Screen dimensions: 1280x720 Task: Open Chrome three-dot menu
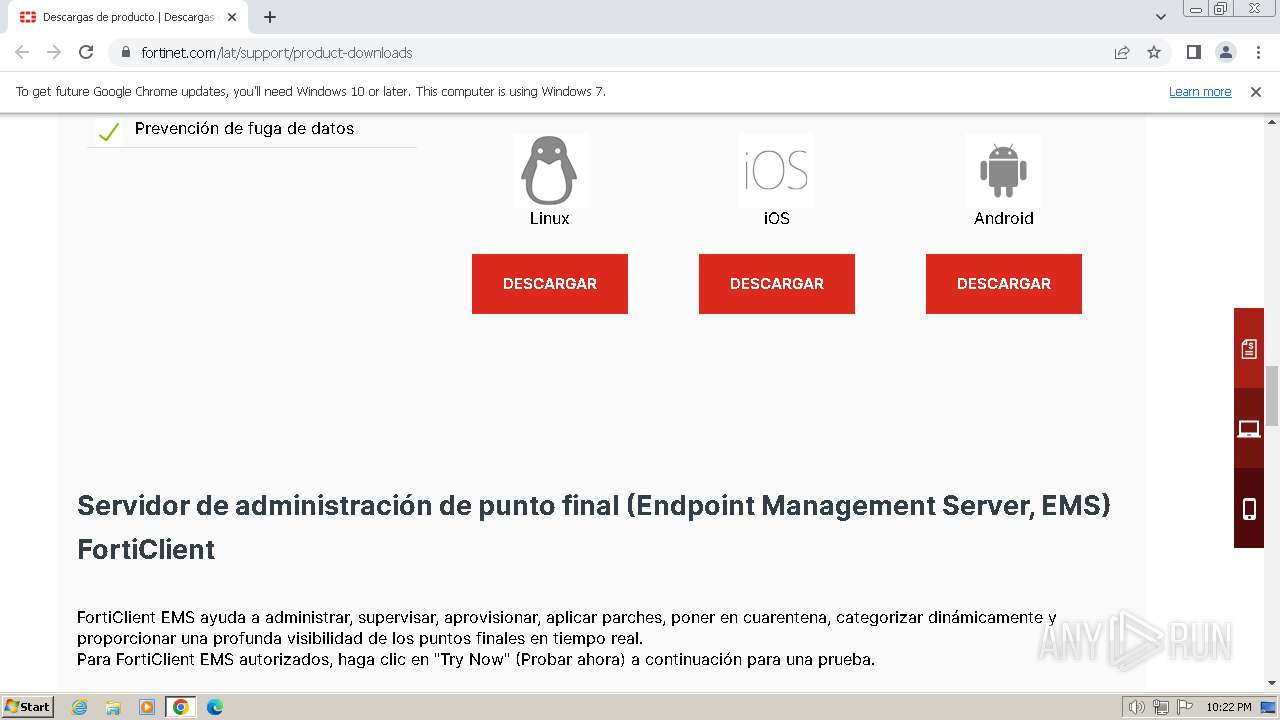1258,52
